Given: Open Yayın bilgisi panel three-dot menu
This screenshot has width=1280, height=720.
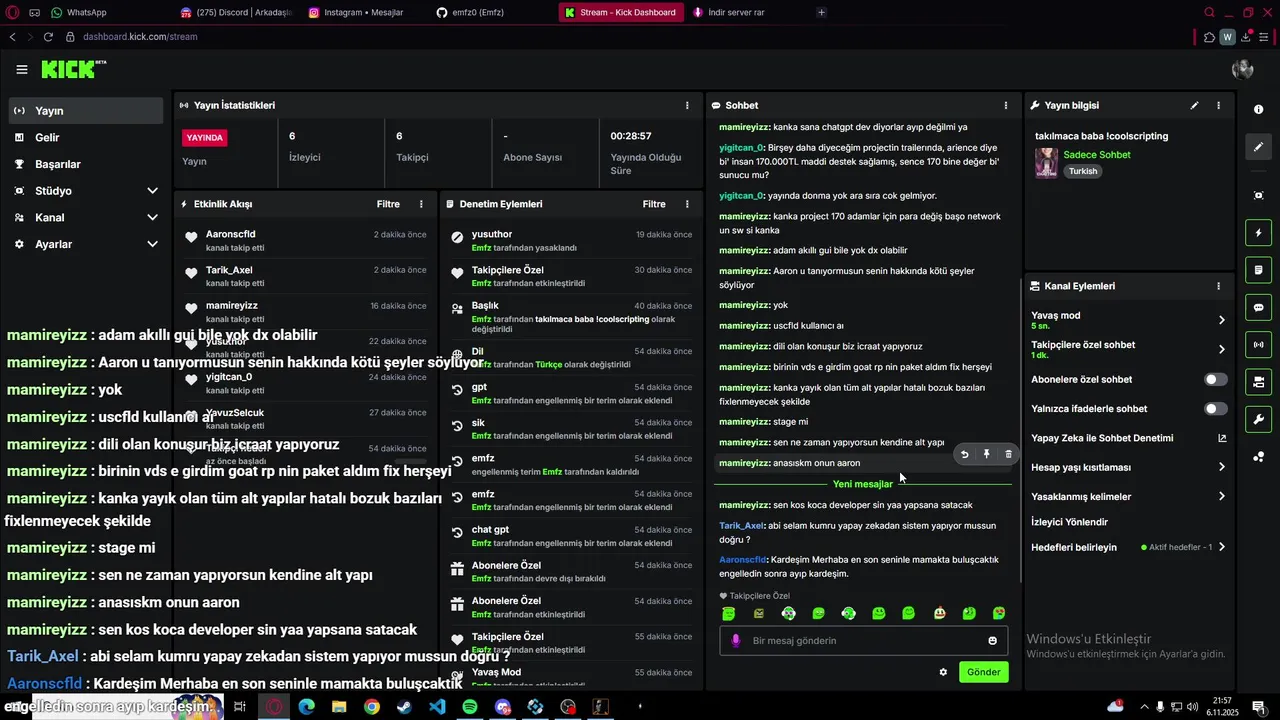Looking at the screenshot, I should point(1218,105).
